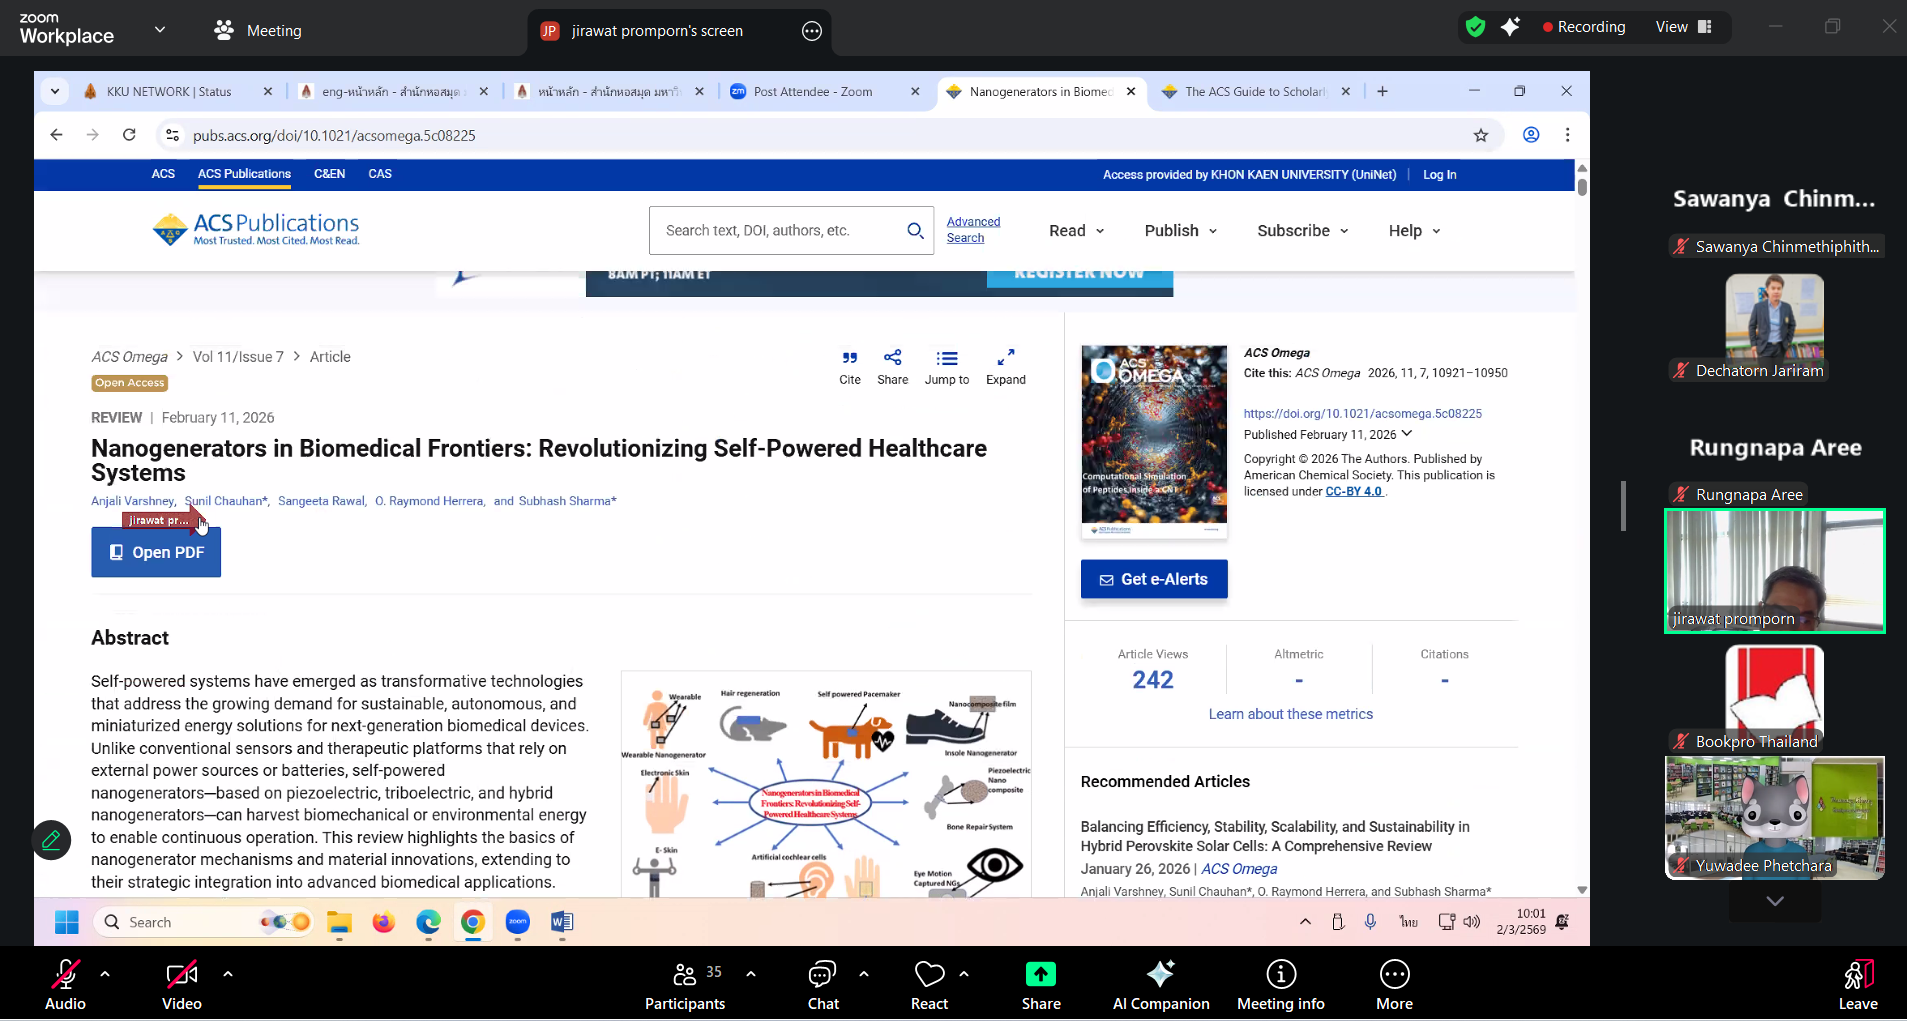
Task: Expand the Publish dropdown menu
Action: 1180,231
